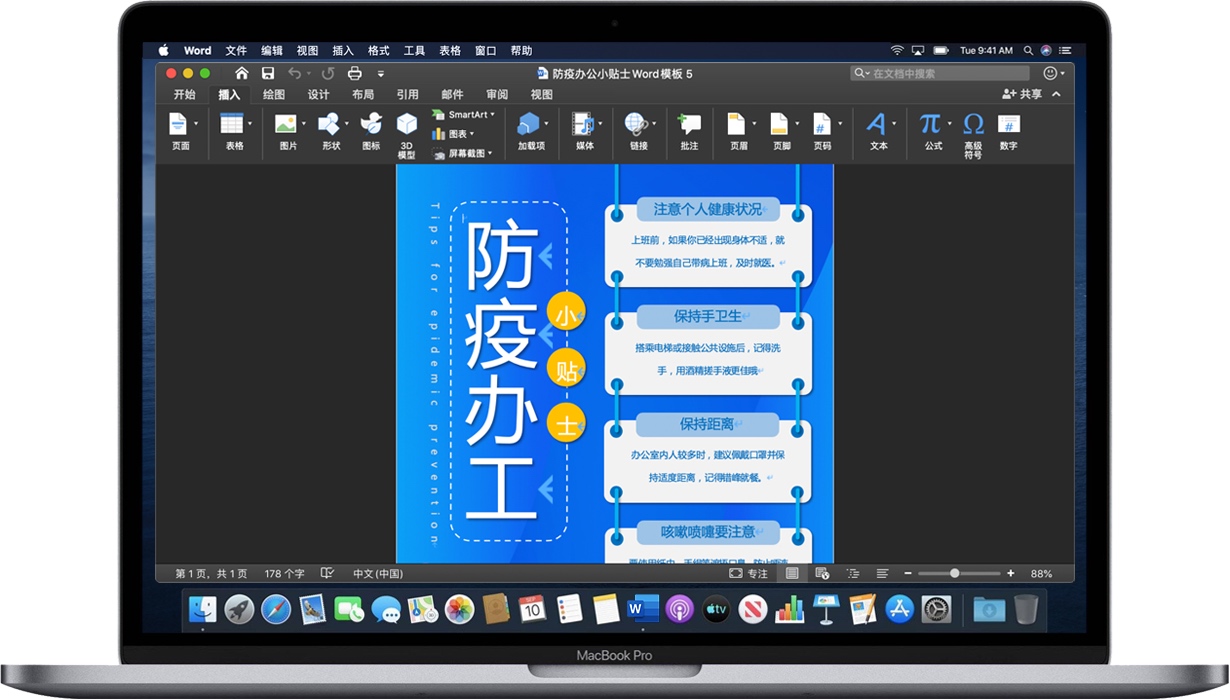
Task: Click the 88% zoom level button
Action: pos(1040,573)
